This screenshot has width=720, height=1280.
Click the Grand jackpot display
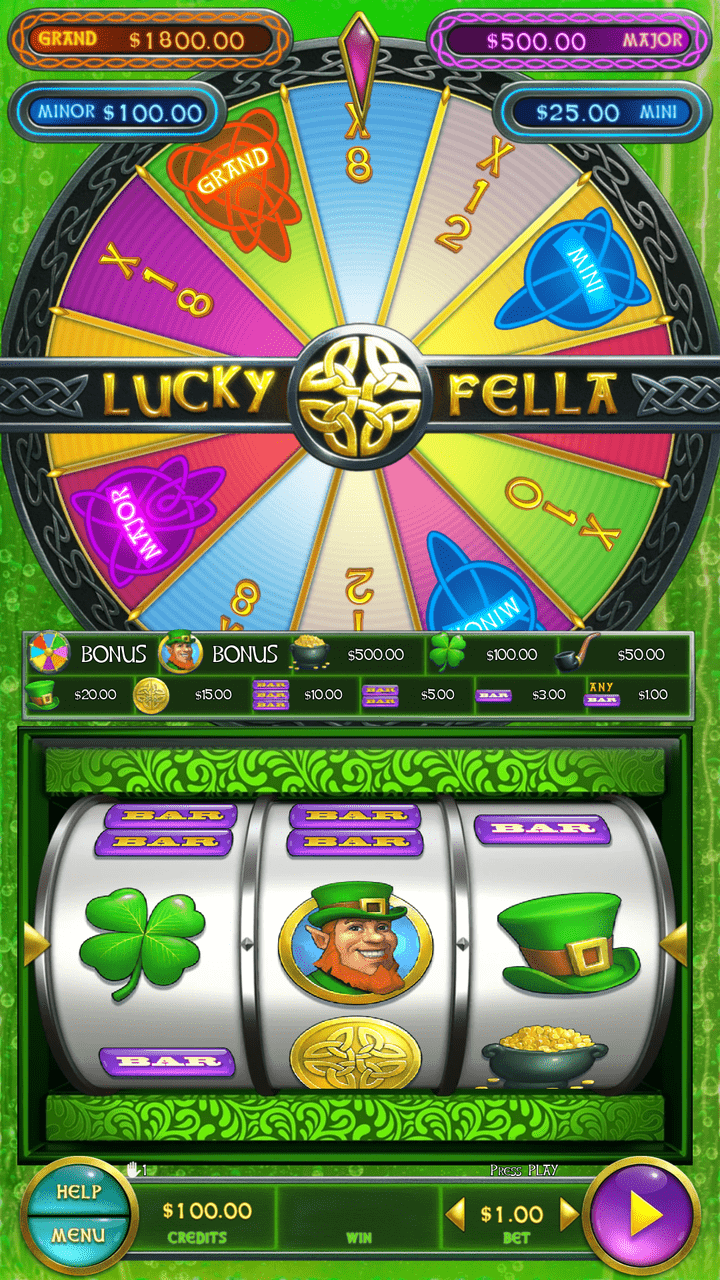(x=149, y=40)
